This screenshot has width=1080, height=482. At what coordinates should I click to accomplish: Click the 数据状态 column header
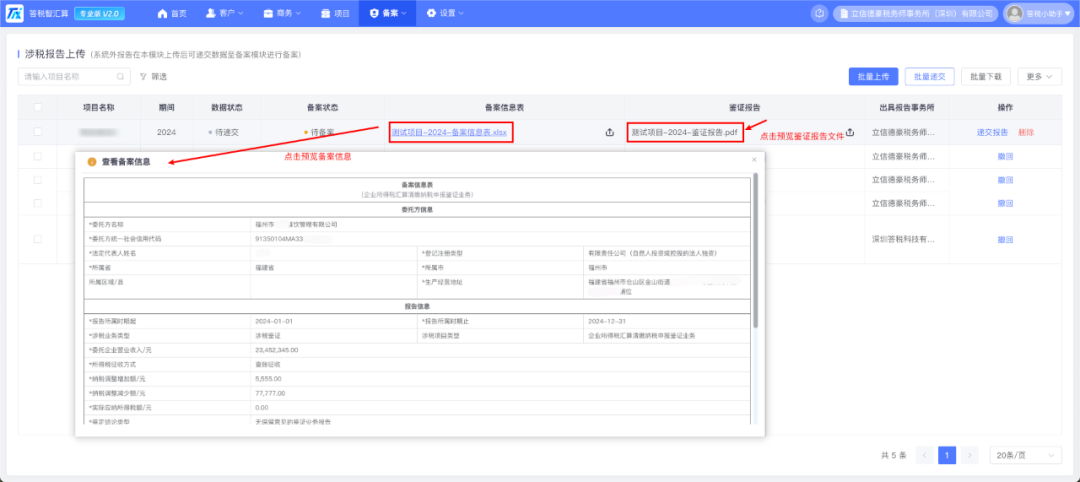click(x=227, y=107)
